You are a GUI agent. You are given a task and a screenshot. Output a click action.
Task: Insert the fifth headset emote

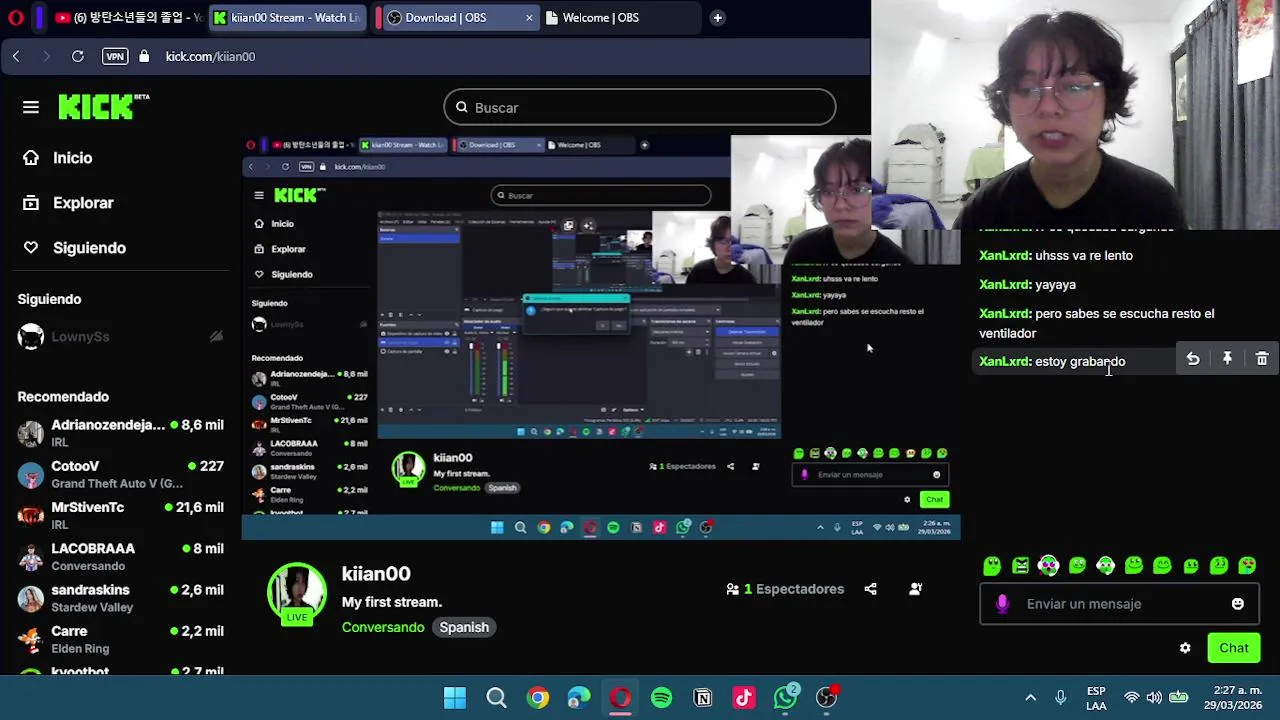pyautogui.click(x=1105, y=566)
